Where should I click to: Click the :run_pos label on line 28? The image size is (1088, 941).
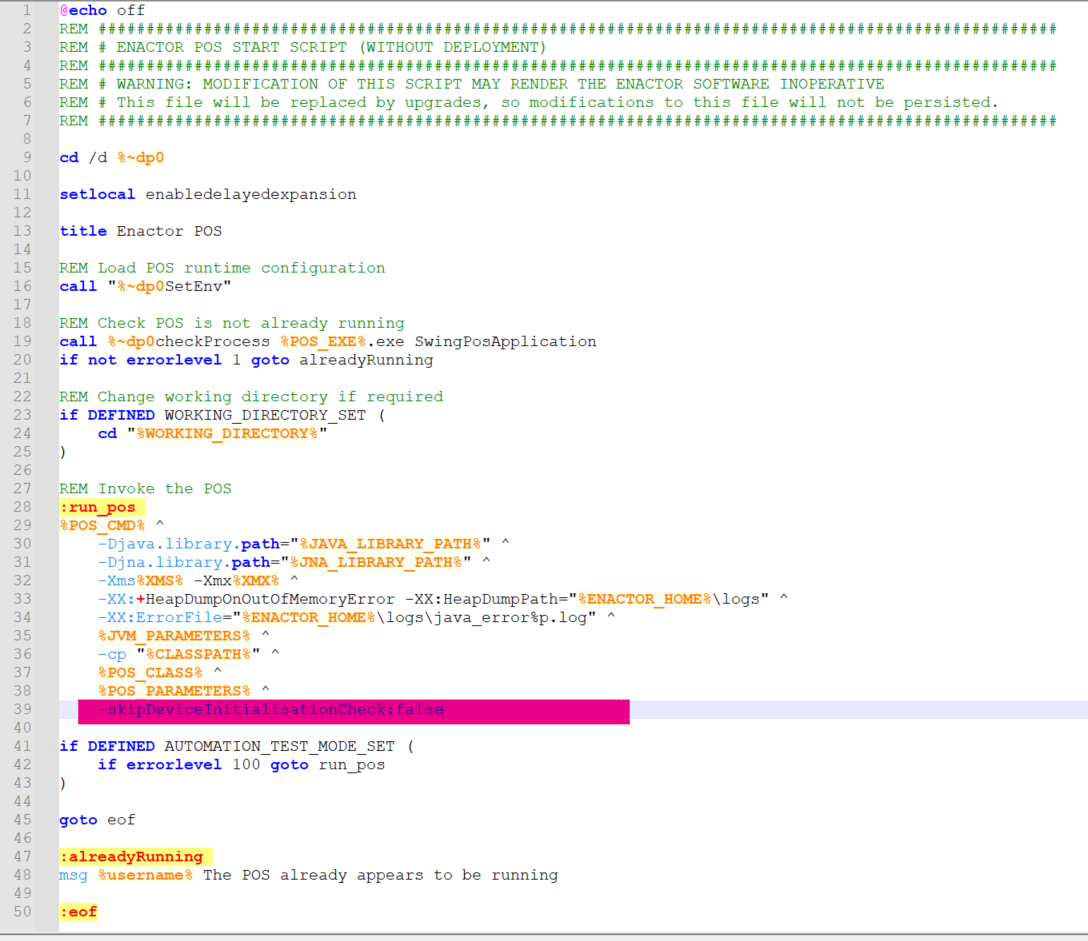[x=97, y=507]
